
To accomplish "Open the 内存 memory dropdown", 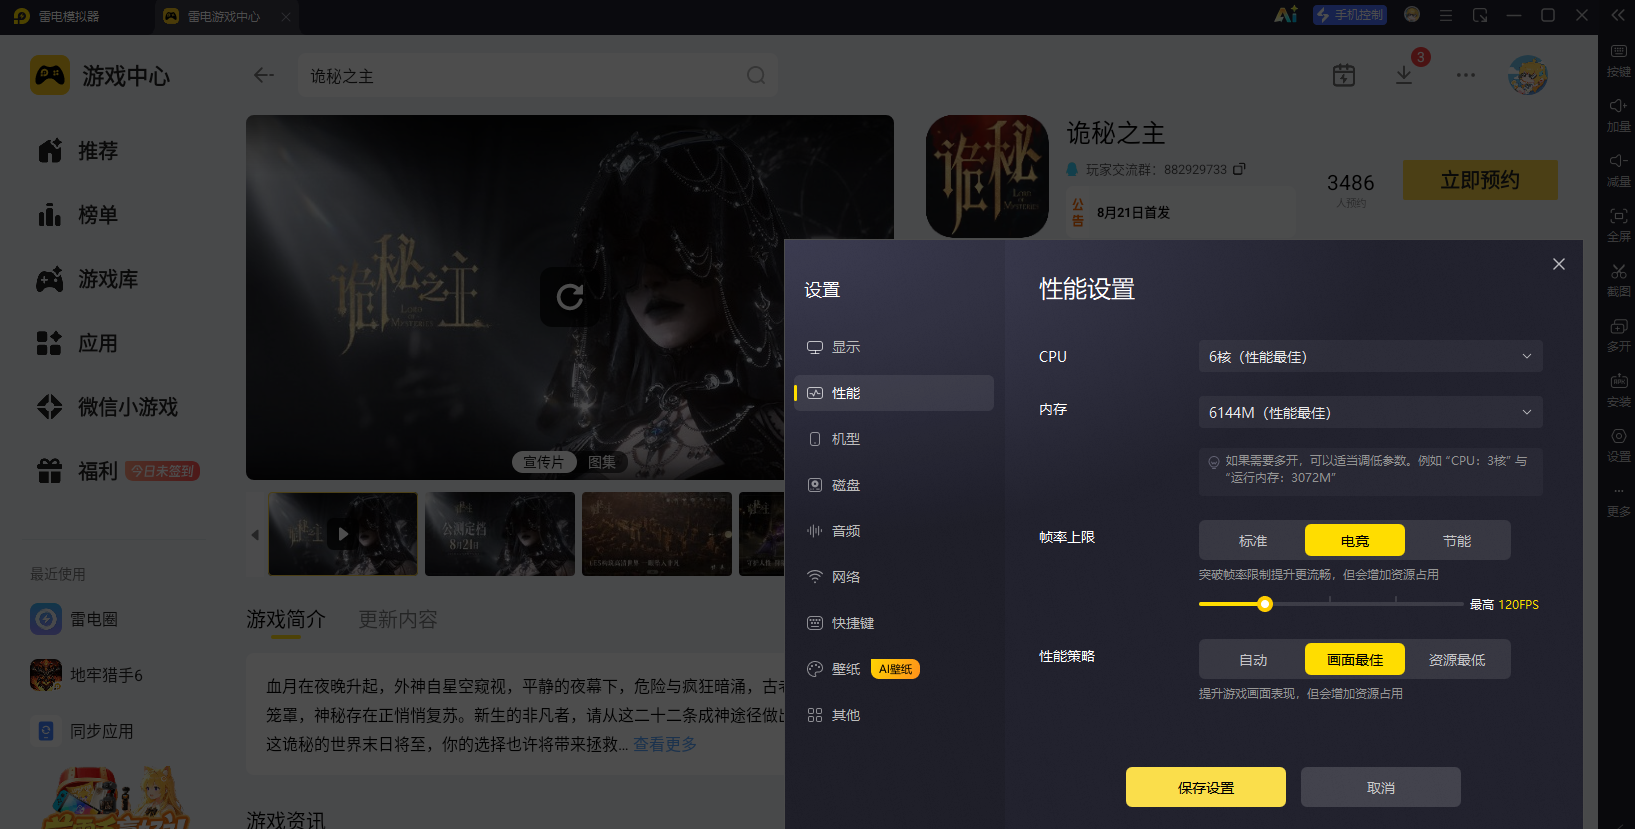I will [x=1370, y=412].
